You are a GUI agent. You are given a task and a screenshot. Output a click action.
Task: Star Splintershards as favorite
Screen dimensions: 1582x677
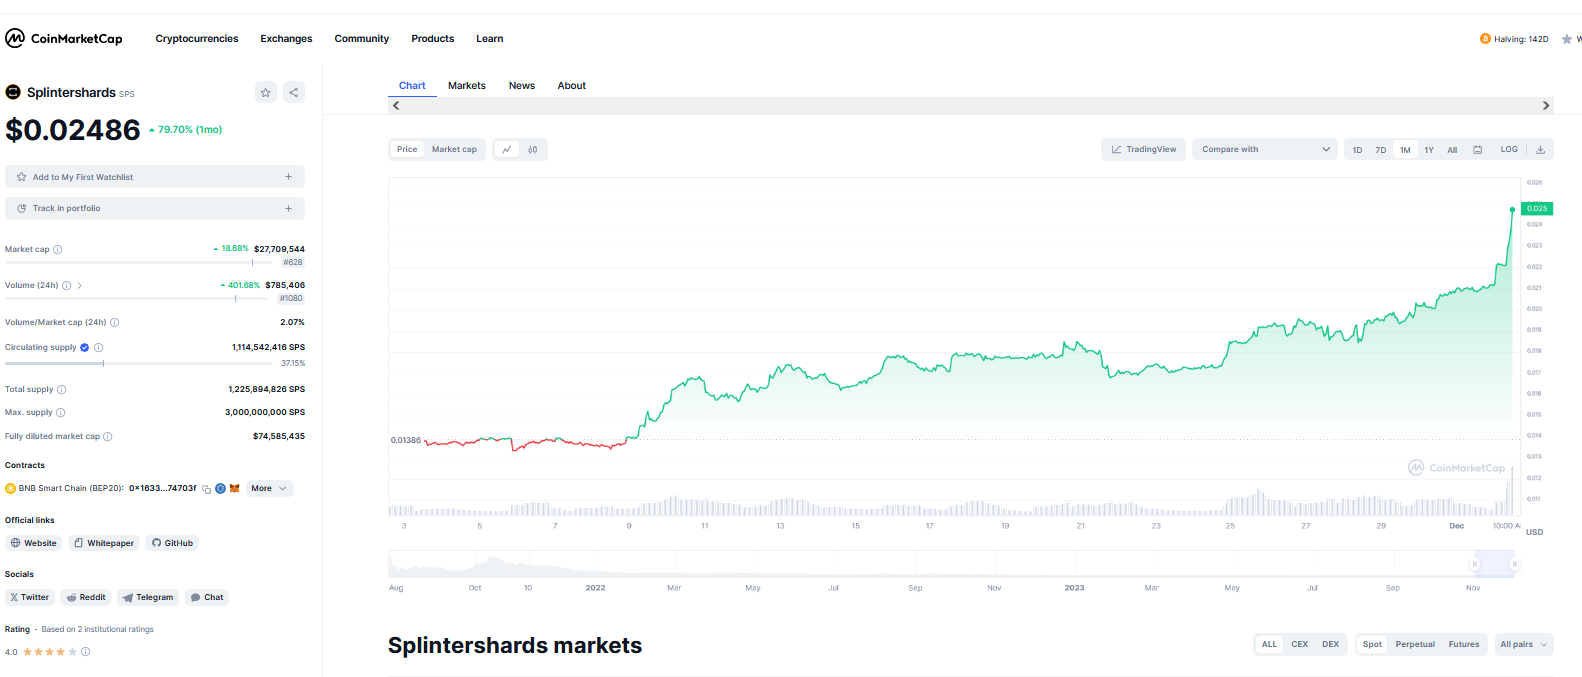266,92
